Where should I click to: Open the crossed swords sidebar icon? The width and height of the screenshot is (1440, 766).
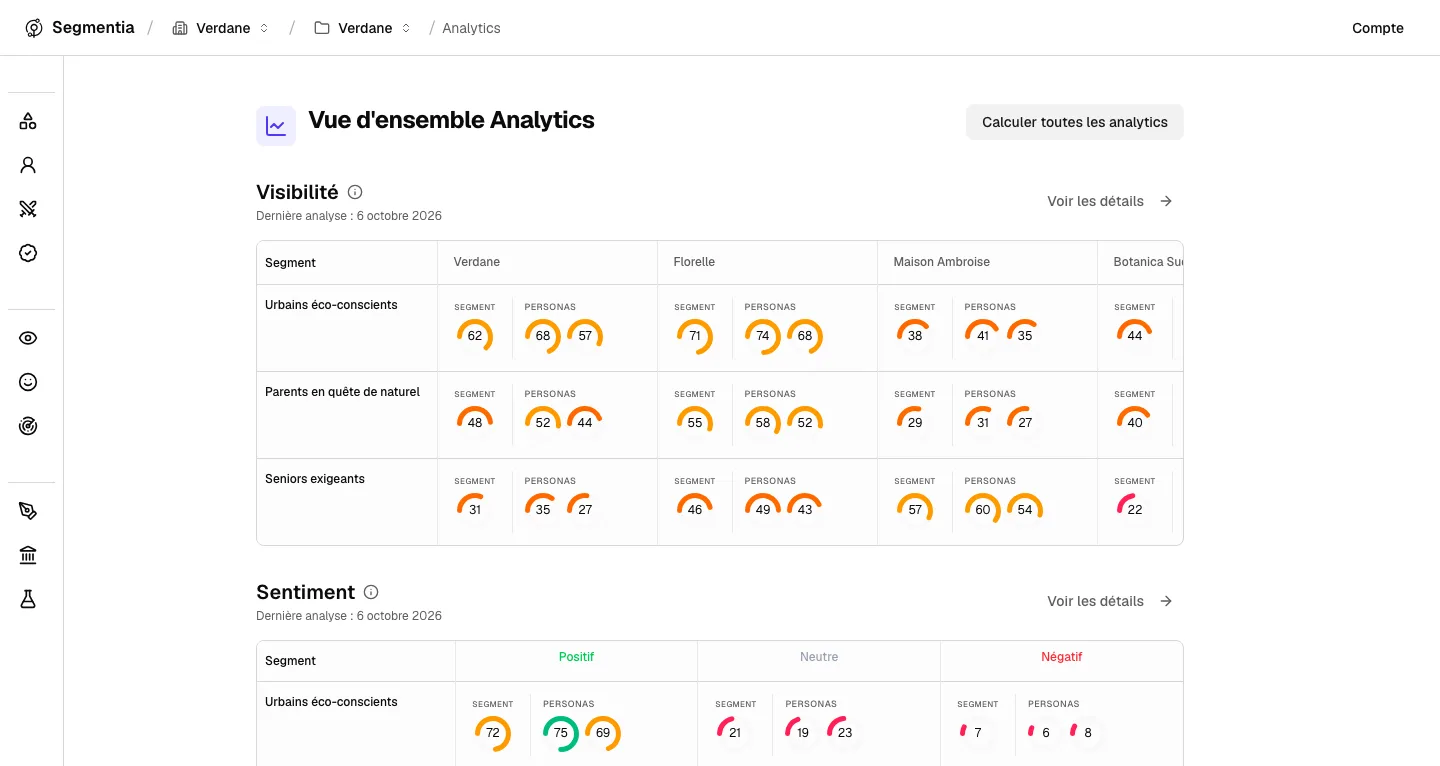(x=28, y=209)
